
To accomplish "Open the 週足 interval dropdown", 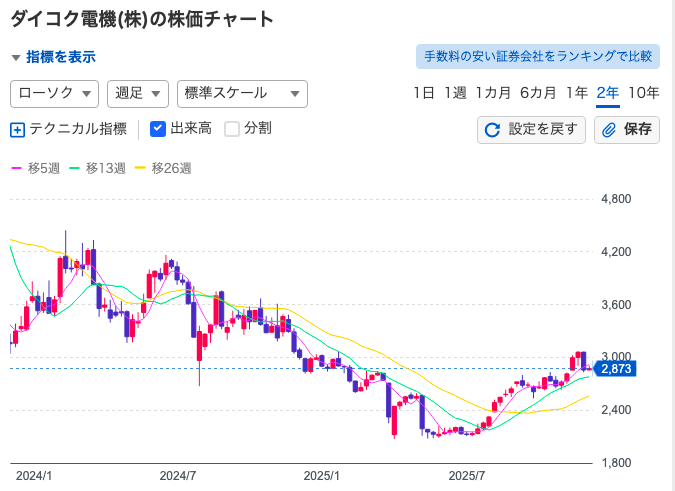I will [x=138, y=93].
